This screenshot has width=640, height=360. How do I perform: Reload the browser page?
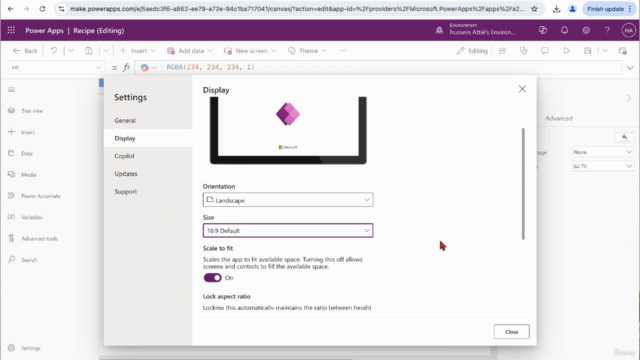click(42, 9)
